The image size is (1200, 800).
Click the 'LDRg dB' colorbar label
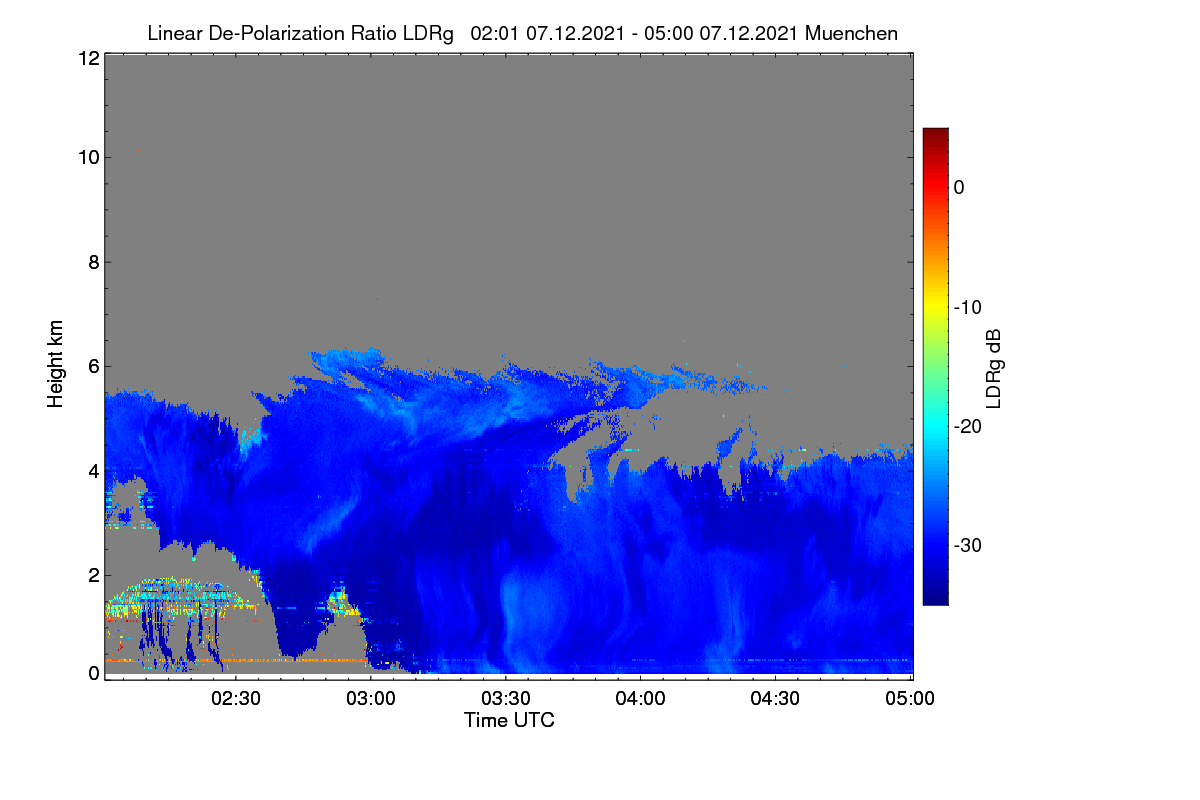pos(993,367)
